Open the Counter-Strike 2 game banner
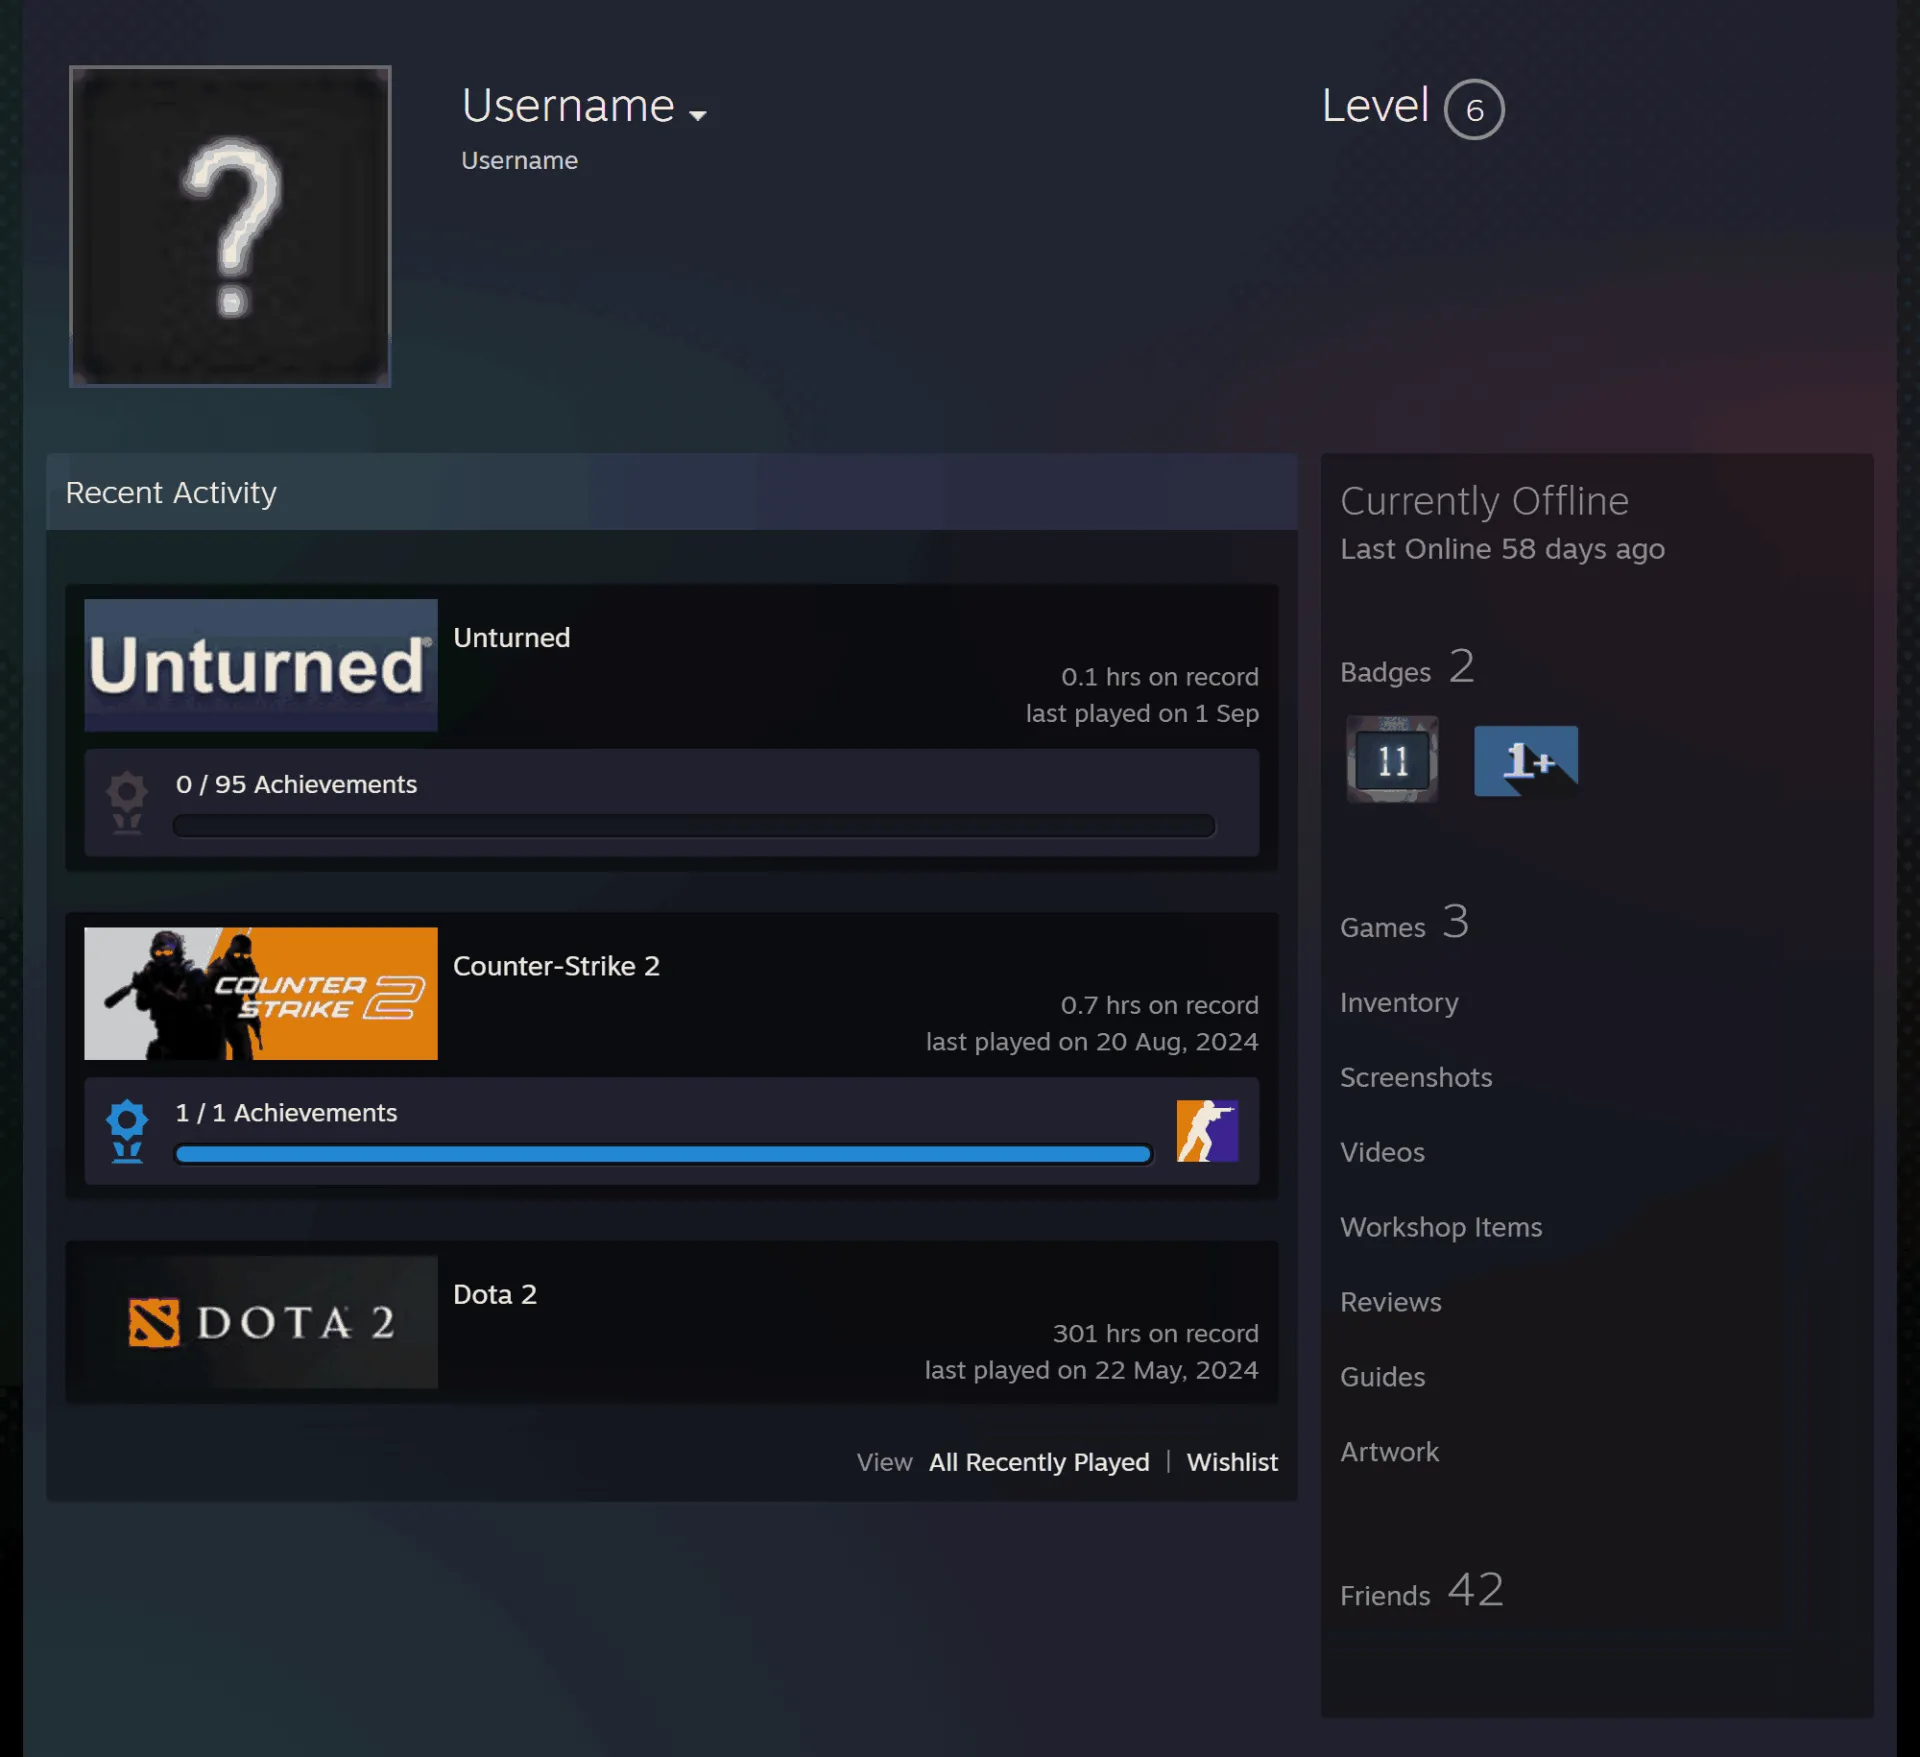Viewport: 1920px width, 1757px height. [261, 993]
